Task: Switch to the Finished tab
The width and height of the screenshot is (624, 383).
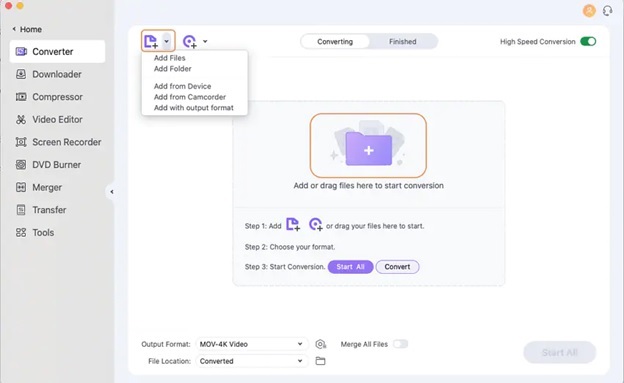Action: click(403, 41)
